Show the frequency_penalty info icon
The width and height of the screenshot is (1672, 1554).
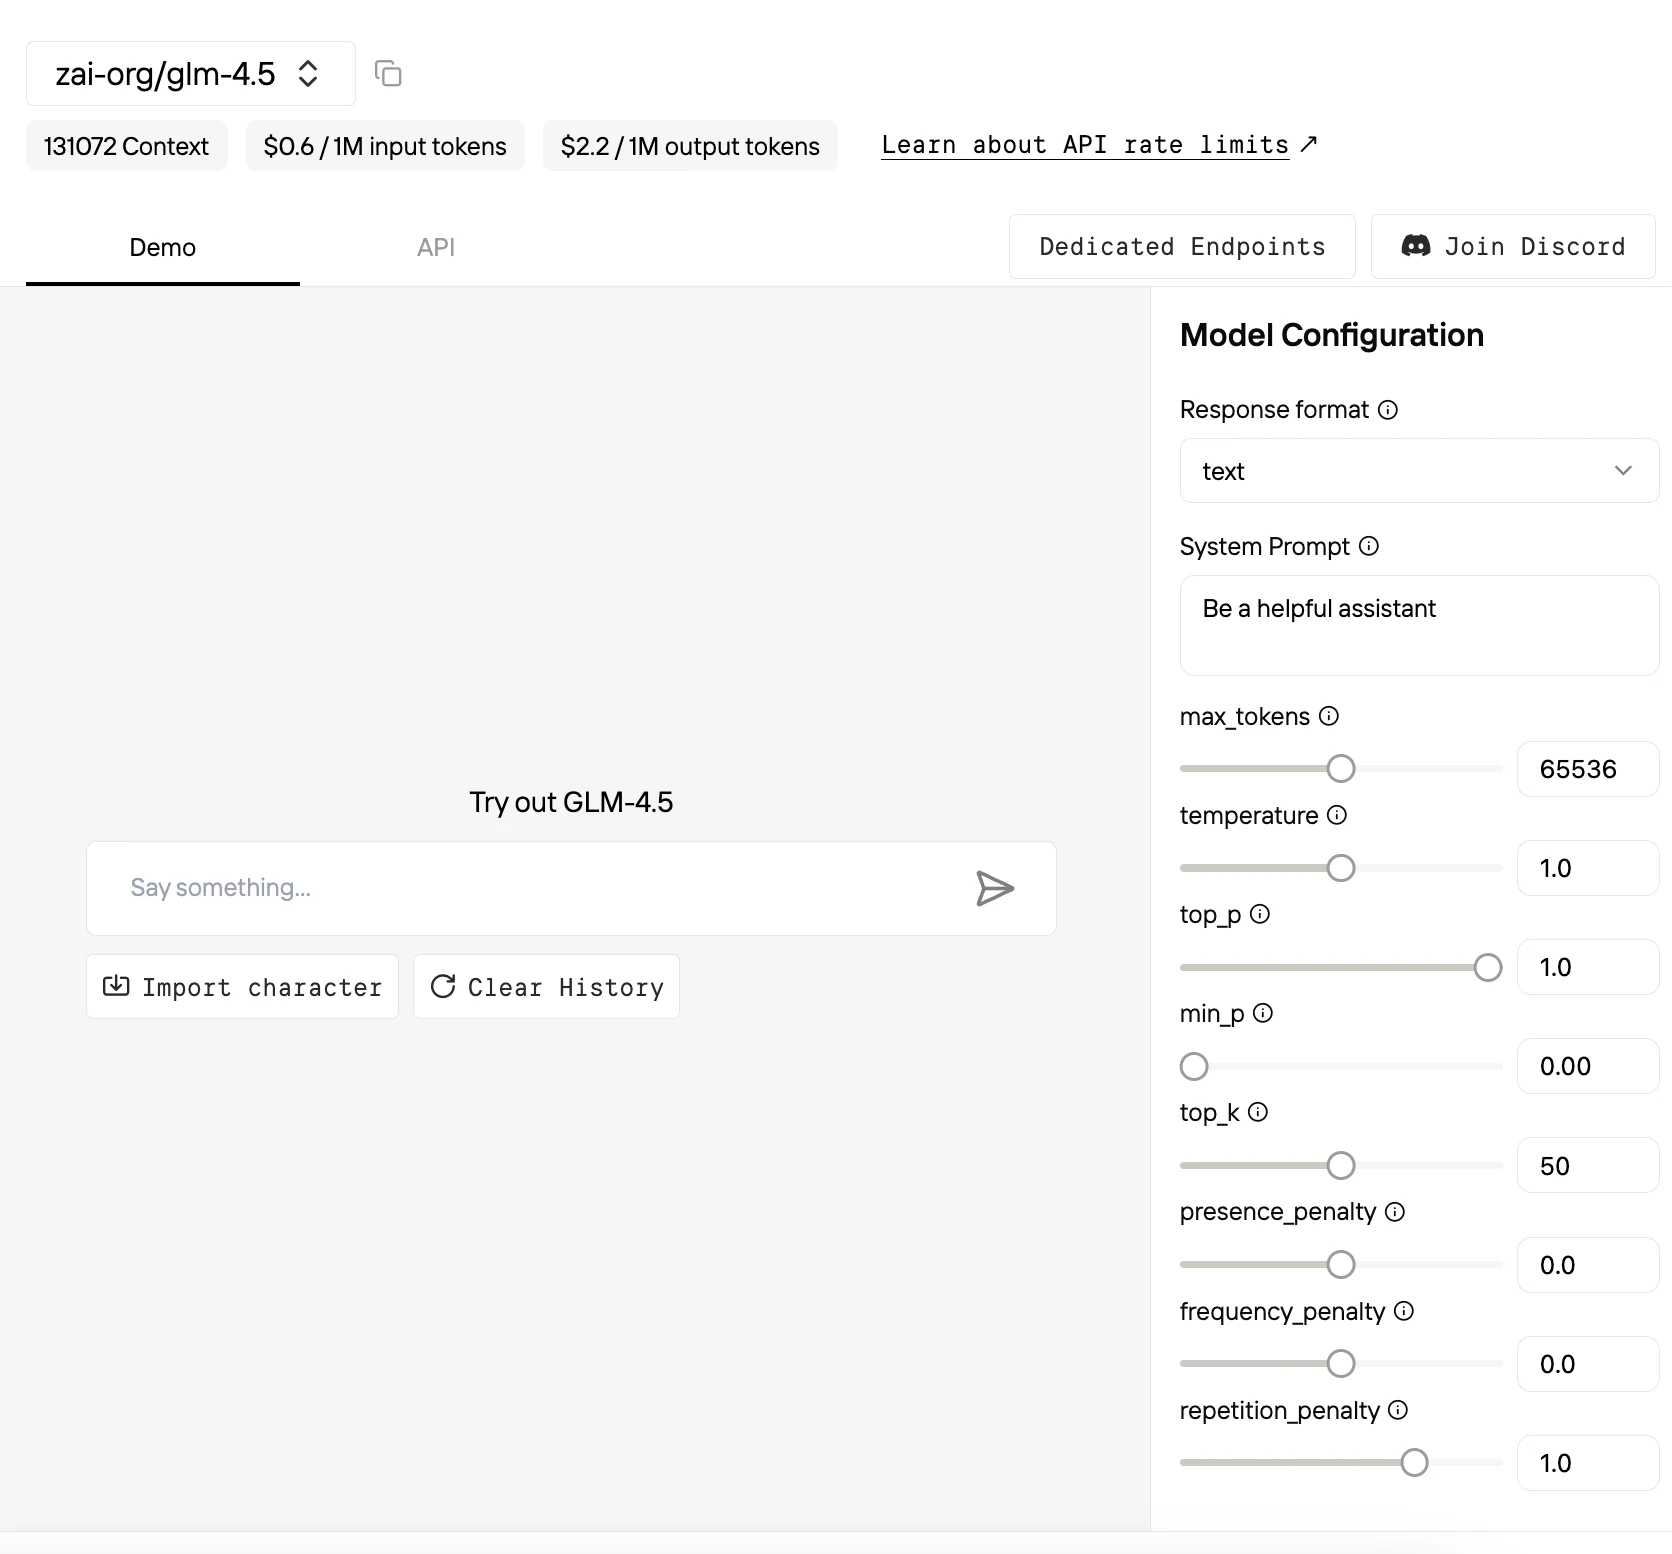tap(1404, 1311)
